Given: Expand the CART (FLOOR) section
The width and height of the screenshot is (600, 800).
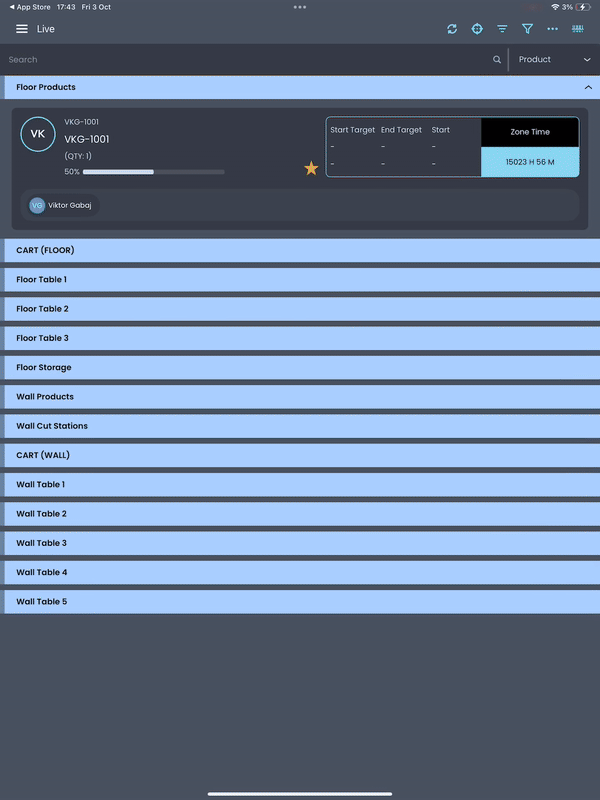Looking at the screenshot, I should 300,250.
